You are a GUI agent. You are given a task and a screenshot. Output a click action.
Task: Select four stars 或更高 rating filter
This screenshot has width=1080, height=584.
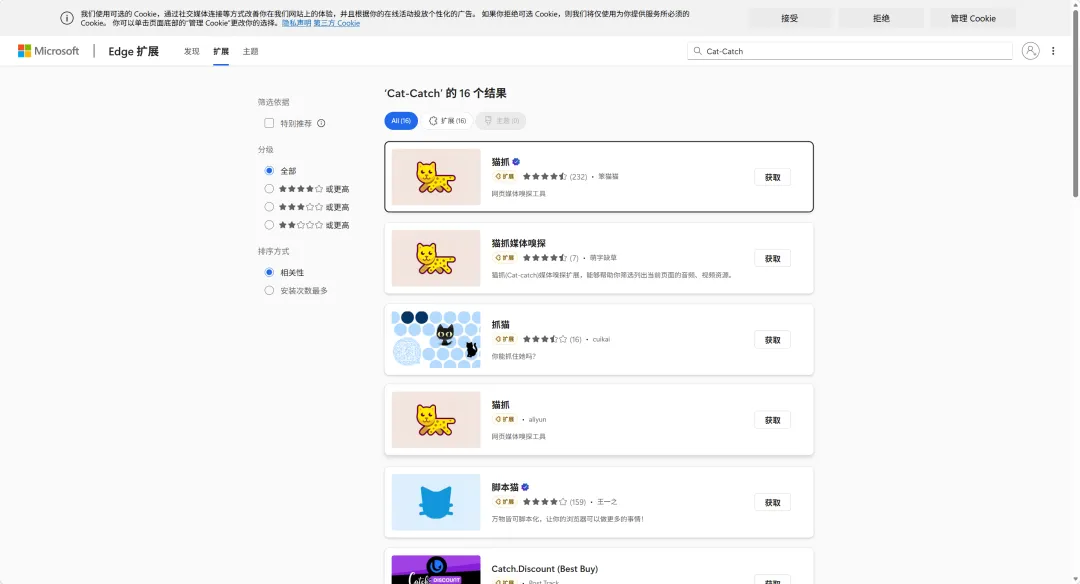point(269,189)
